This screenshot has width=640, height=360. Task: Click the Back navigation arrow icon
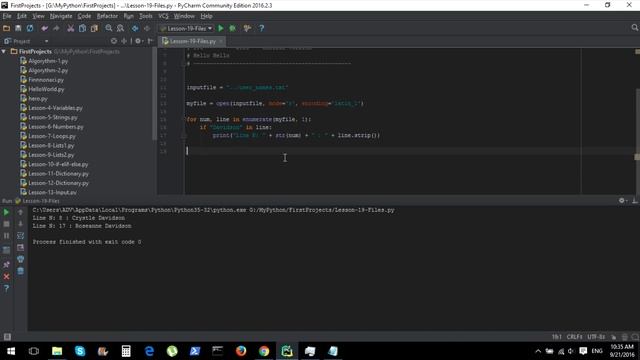[x=135, y=28]
